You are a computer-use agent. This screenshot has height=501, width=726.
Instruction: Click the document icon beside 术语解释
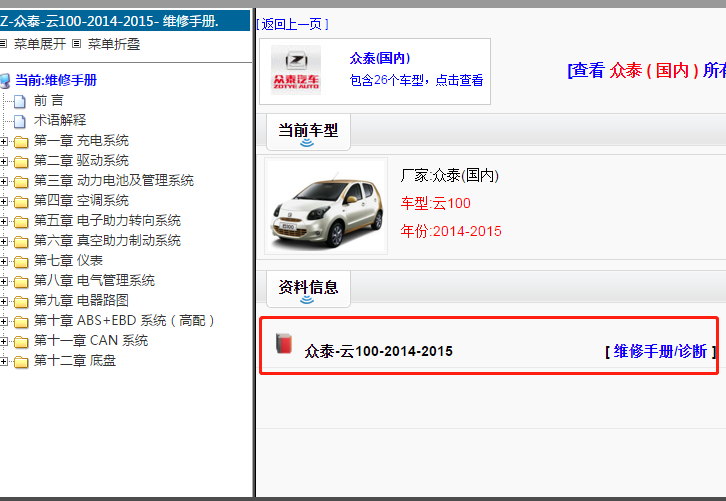pyautogui.click(x=19, y=121)
